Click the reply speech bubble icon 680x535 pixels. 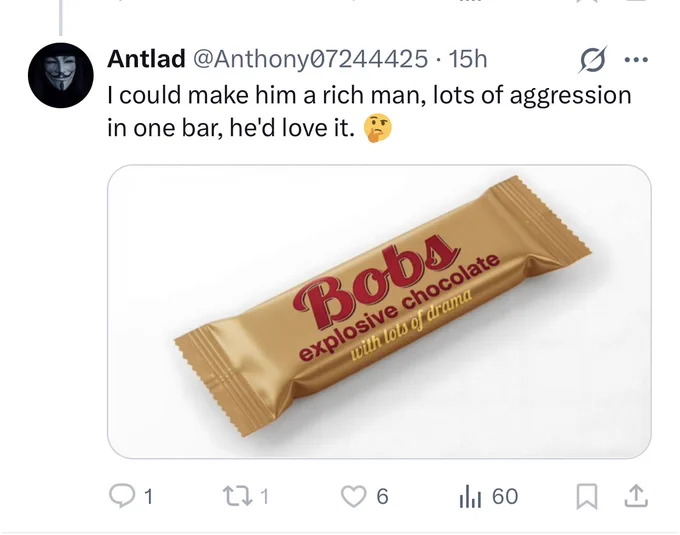click(122, 496)
